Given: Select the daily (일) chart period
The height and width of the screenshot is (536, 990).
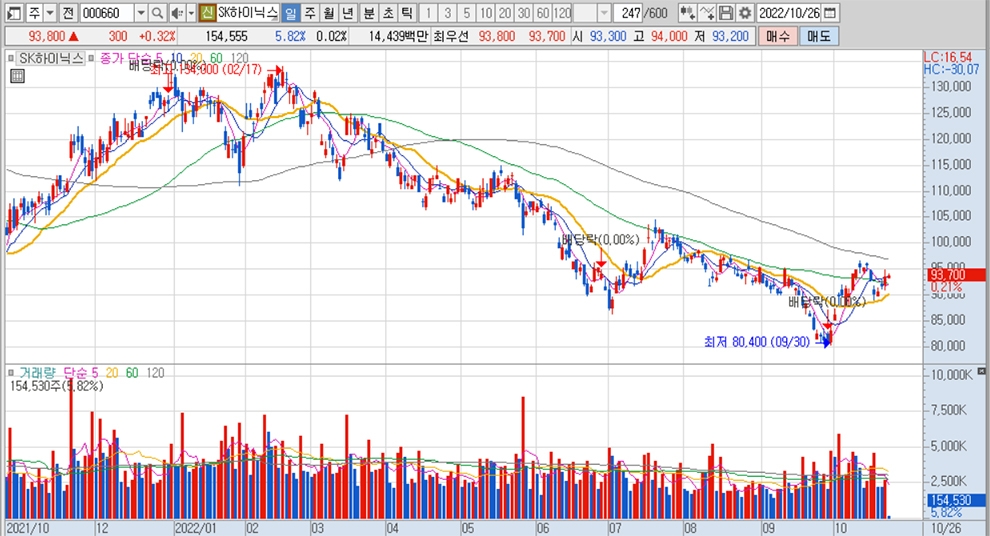Looking at the screenshot, I should (x=290, y=13).
